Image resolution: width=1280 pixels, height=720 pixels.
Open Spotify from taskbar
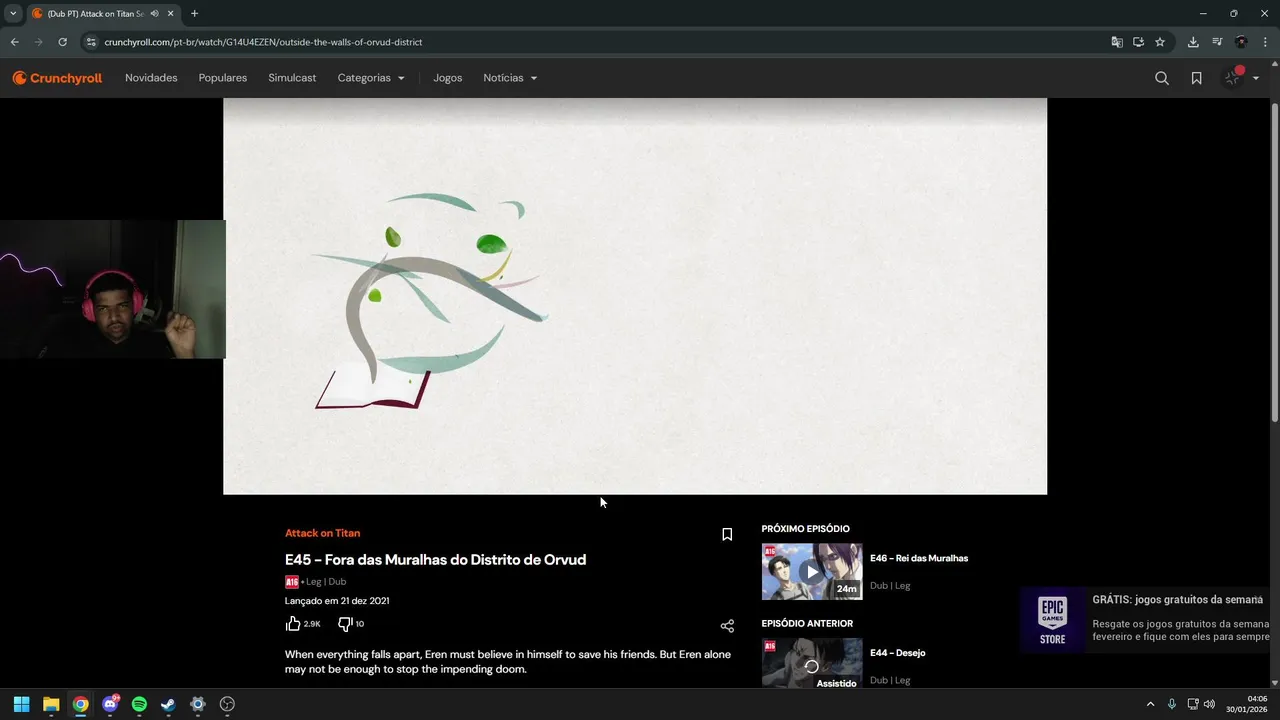tap(139, 704)
